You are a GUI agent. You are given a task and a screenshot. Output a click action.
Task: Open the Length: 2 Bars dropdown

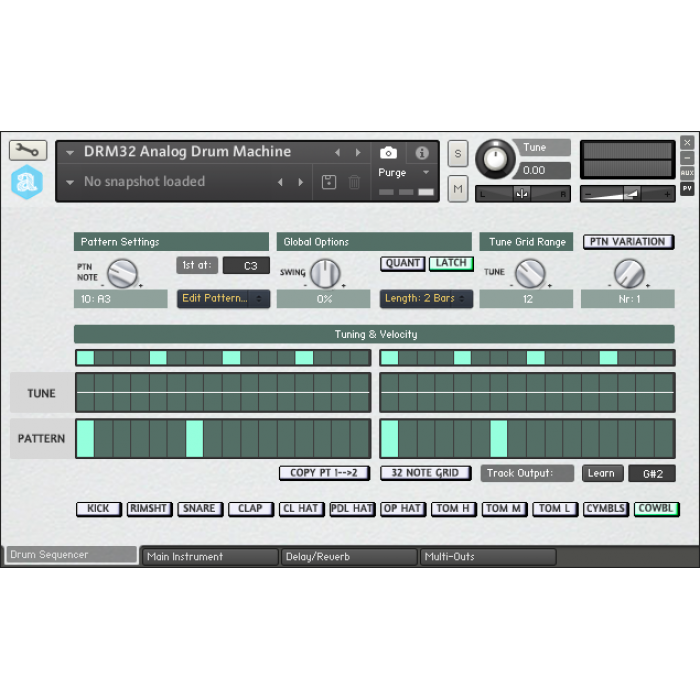pos(426,299)
